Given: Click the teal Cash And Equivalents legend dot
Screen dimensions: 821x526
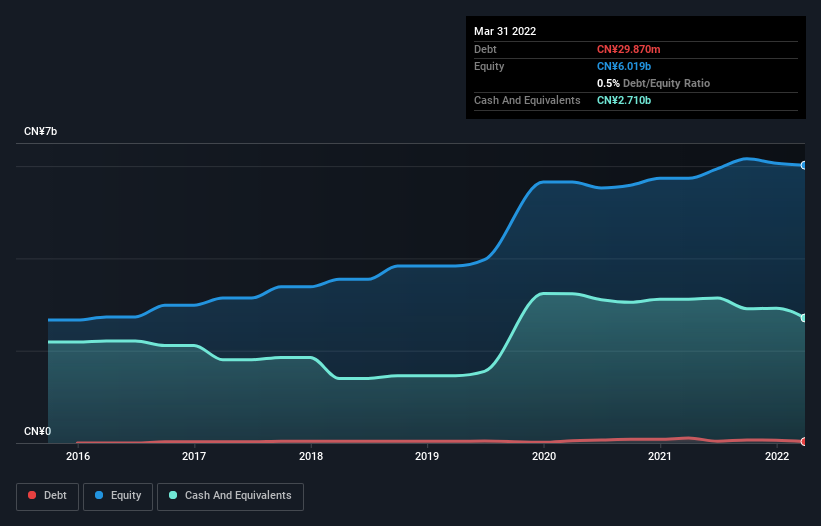Looking at the screenshot, I should (173, 495).
